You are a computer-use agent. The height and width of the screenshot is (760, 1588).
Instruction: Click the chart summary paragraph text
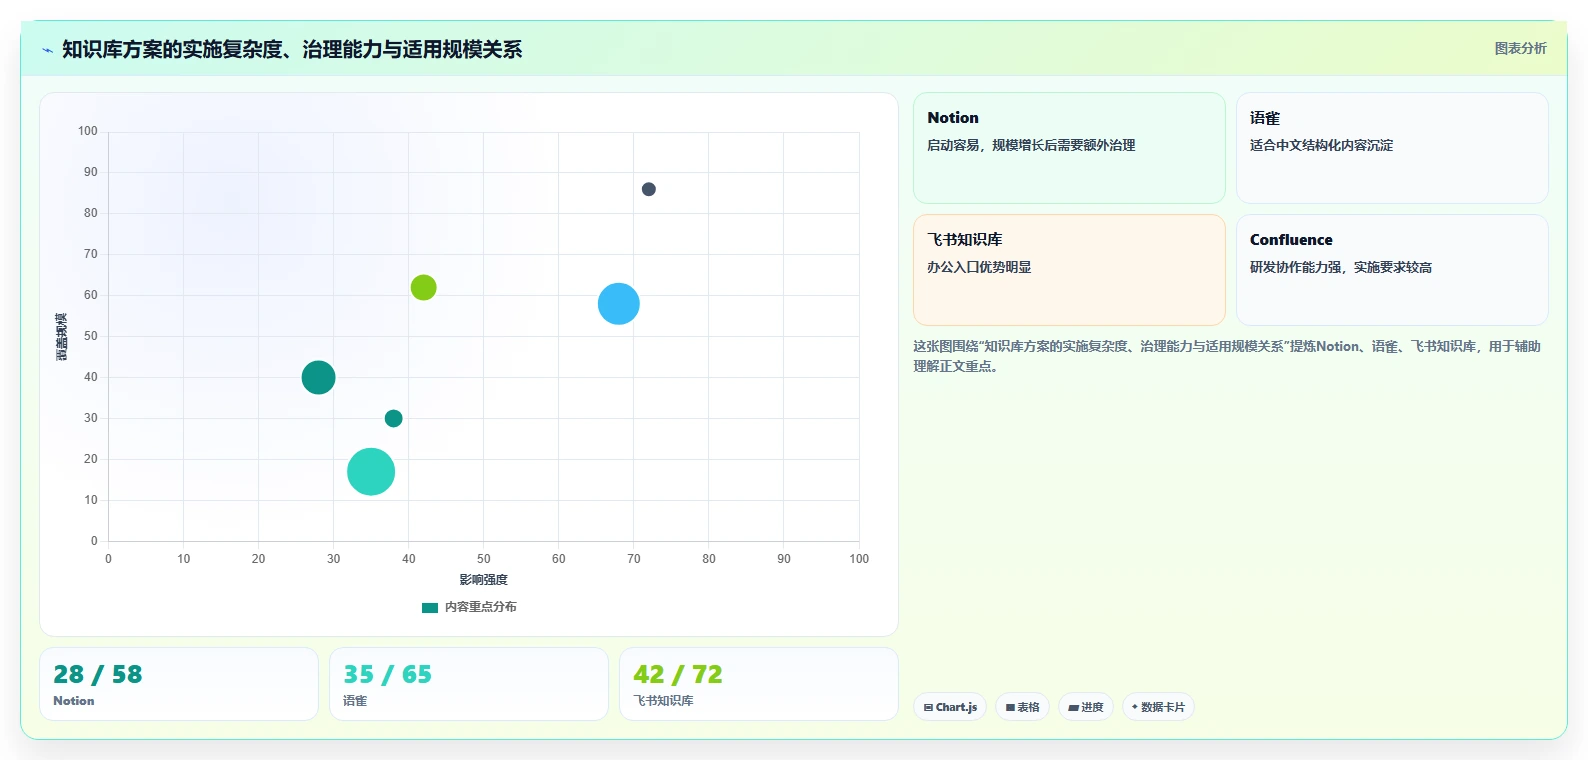(1227, 356)
